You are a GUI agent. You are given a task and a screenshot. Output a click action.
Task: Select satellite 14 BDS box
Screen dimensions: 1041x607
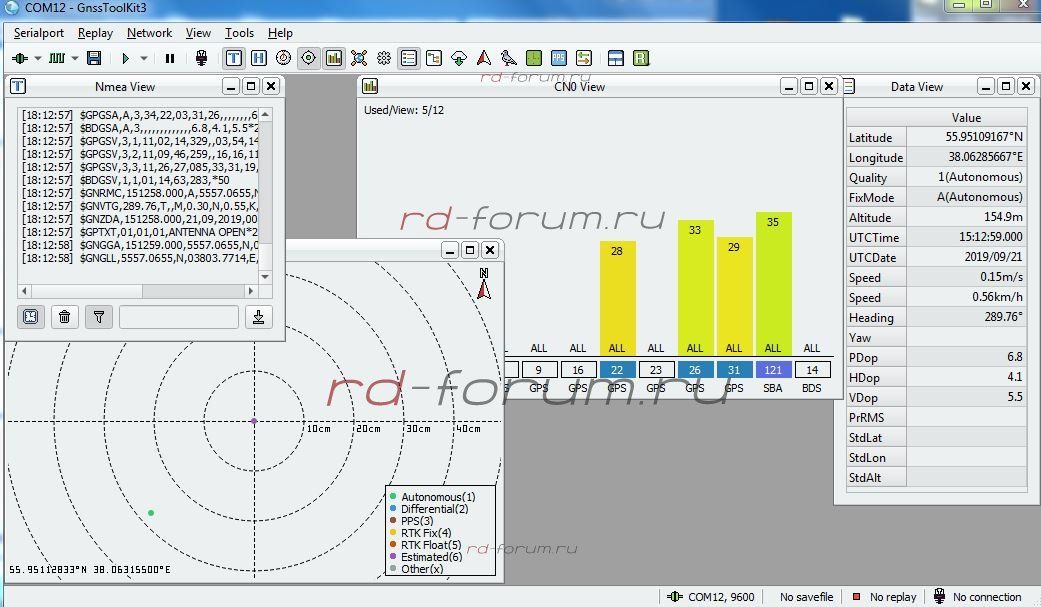[812, 370]
